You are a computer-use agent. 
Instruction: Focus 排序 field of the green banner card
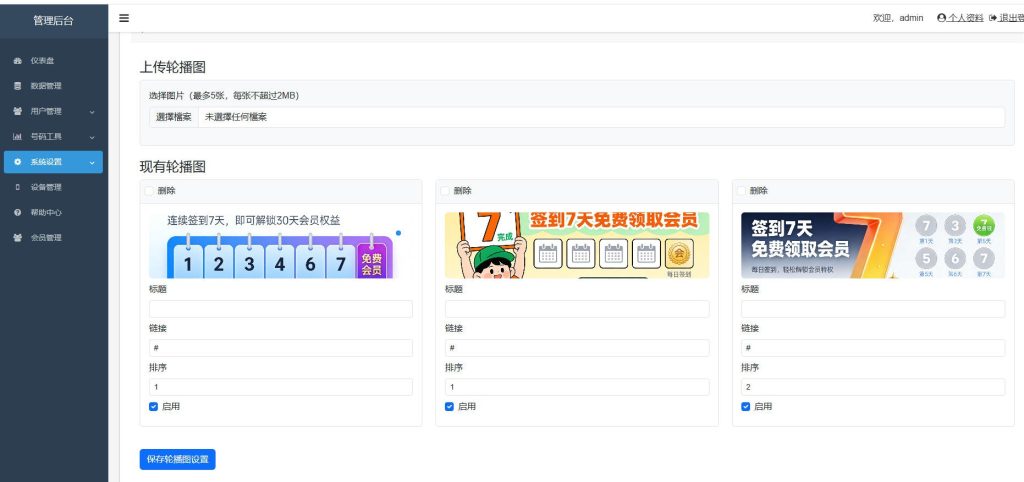pos(577,387)
